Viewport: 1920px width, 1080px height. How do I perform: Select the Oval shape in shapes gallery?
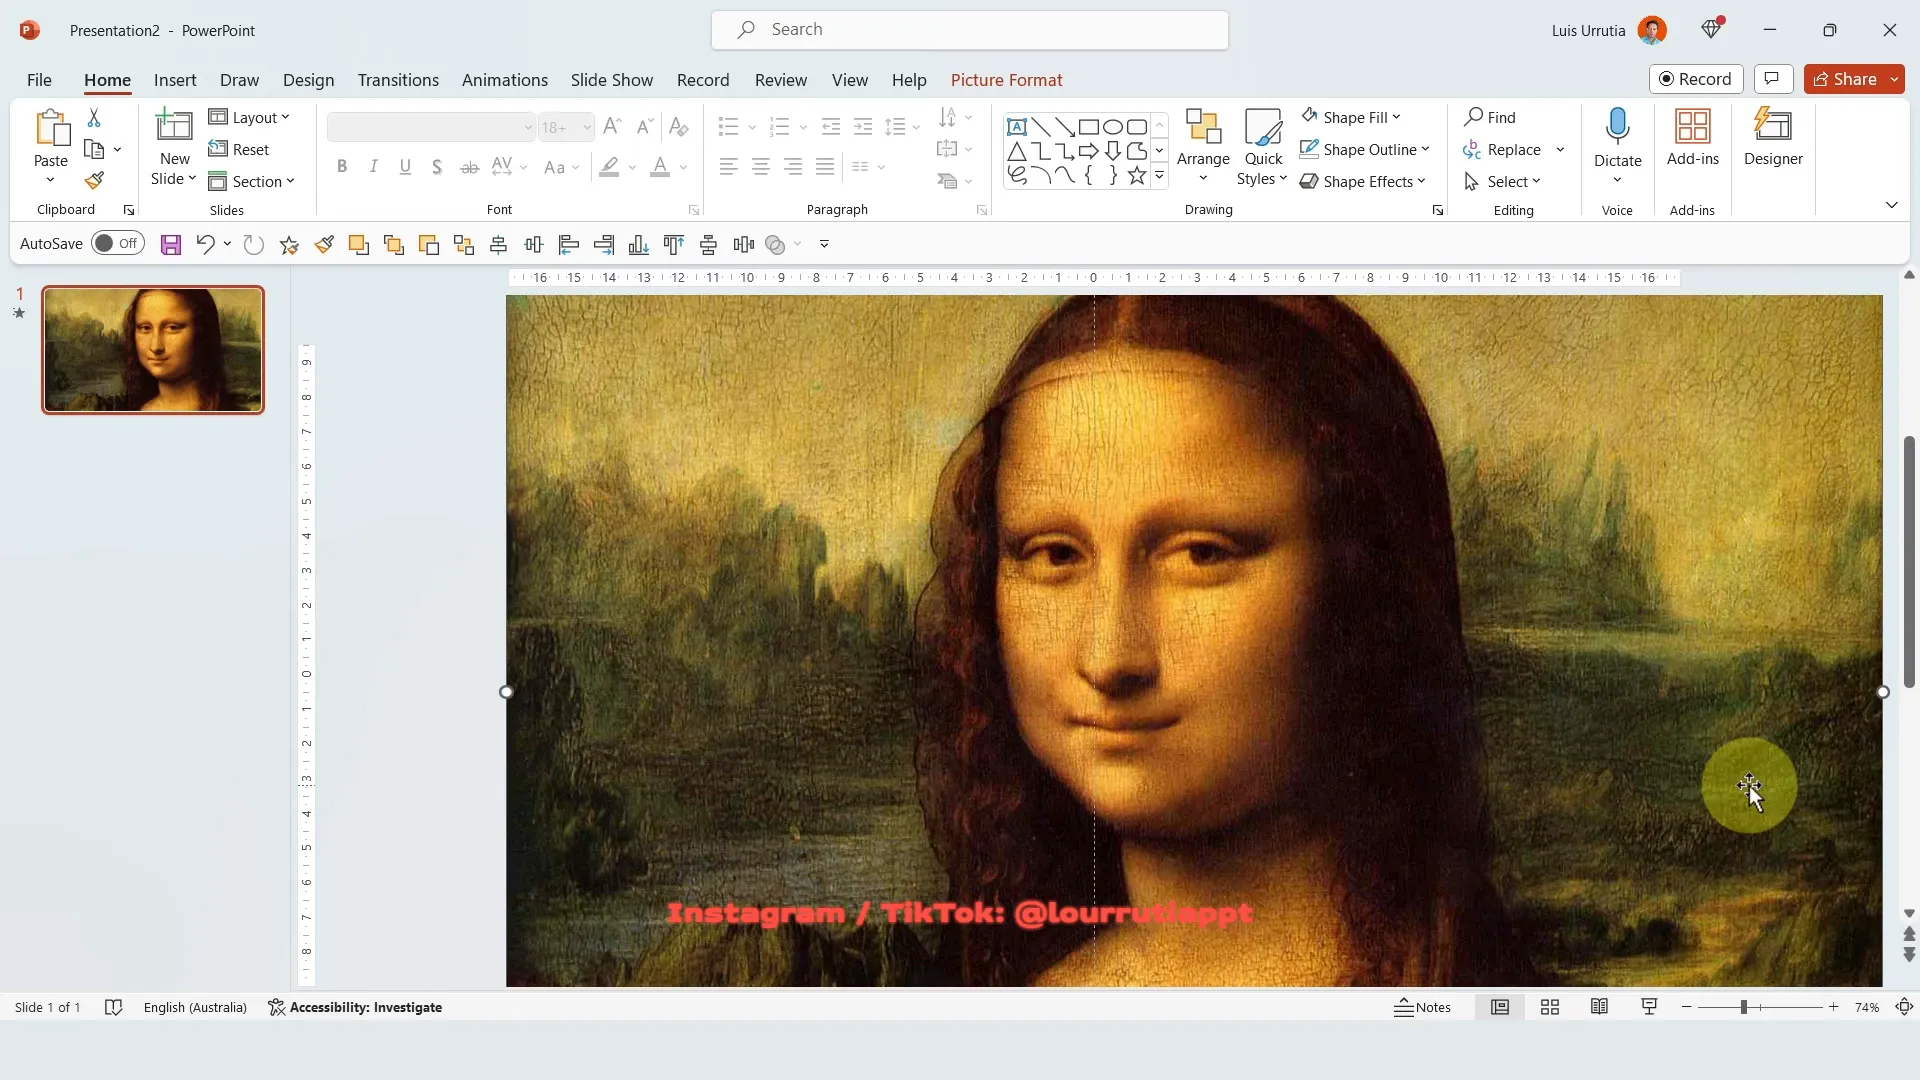tap(1113, 127)
